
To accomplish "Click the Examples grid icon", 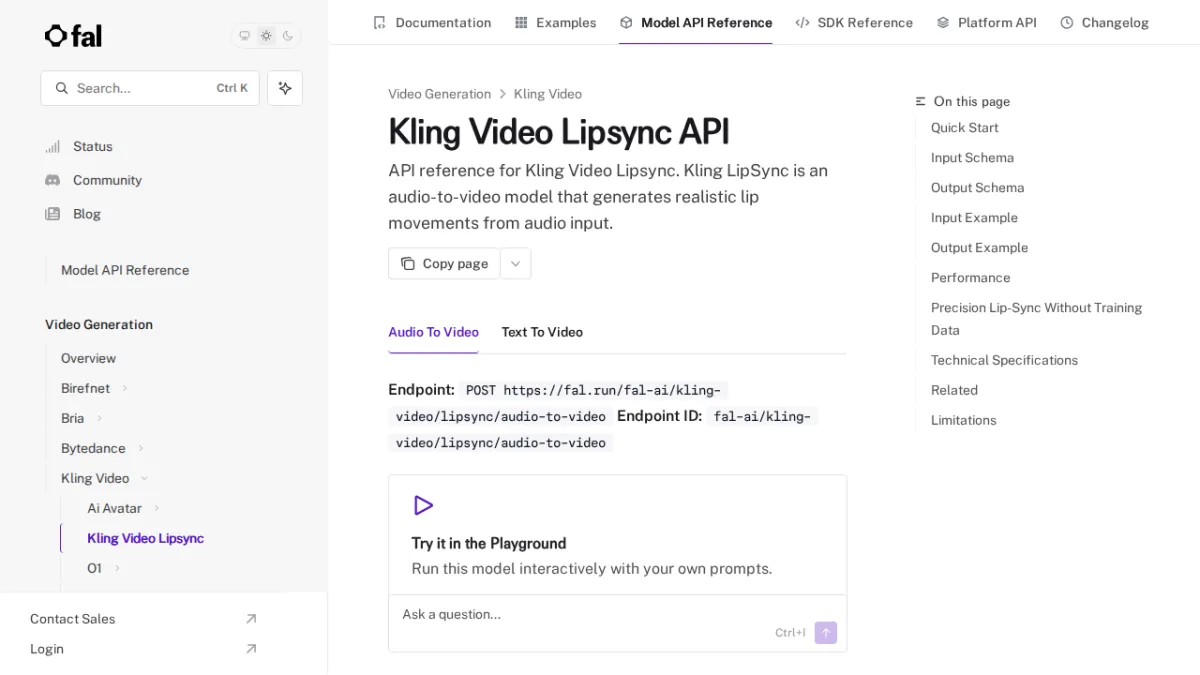I will click(x=521, y=22).
